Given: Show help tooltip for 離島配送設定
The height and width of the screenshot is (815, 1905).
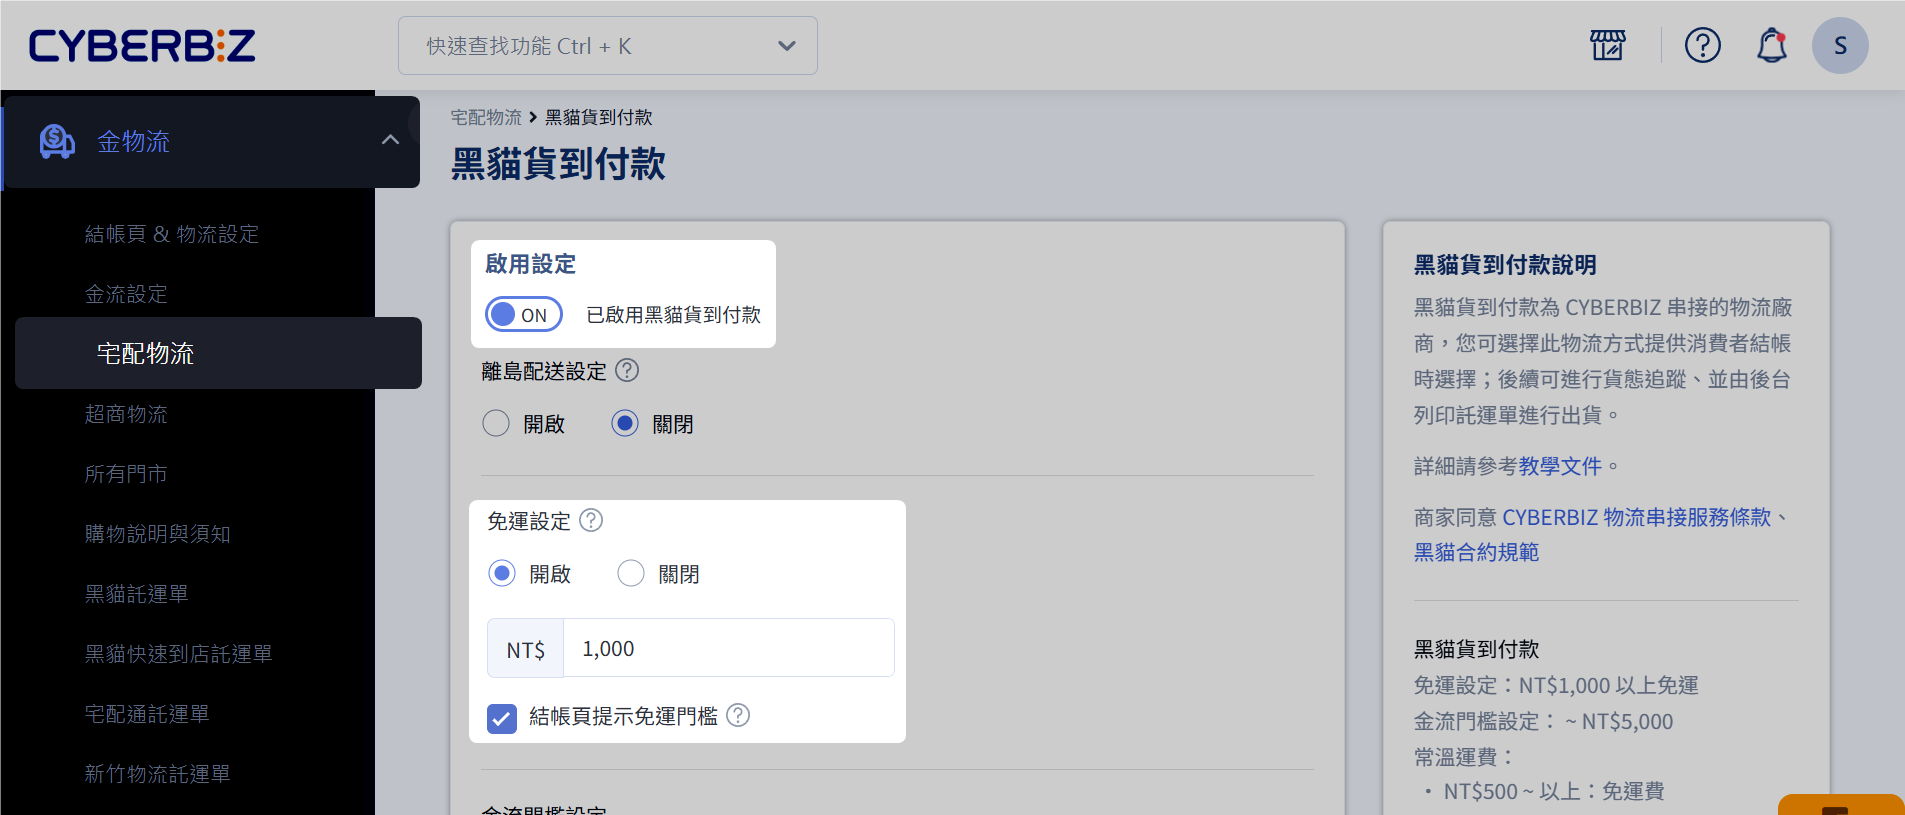Looking at the screenshot, I should tap(627, 371).
